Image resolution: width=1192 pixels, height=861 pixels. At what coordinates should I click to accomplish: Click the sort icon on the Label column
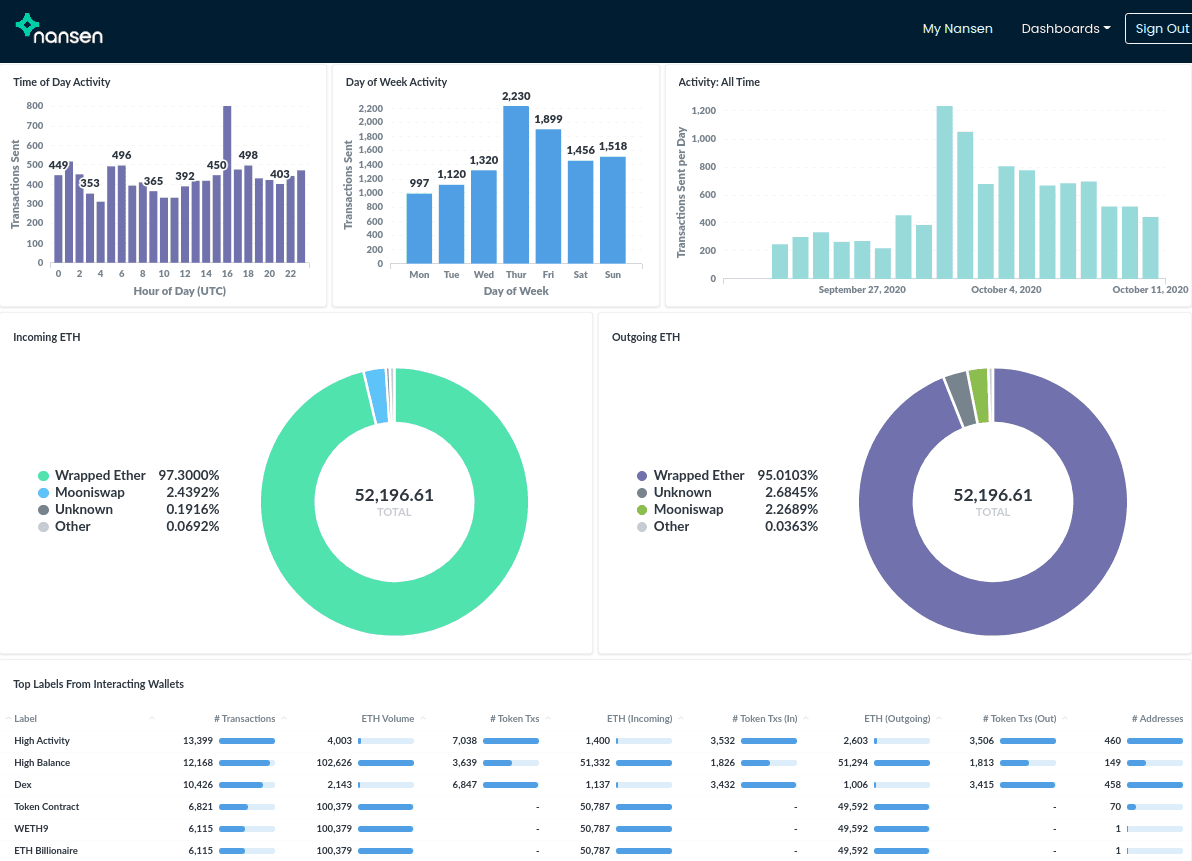click(x=151, y=718)
